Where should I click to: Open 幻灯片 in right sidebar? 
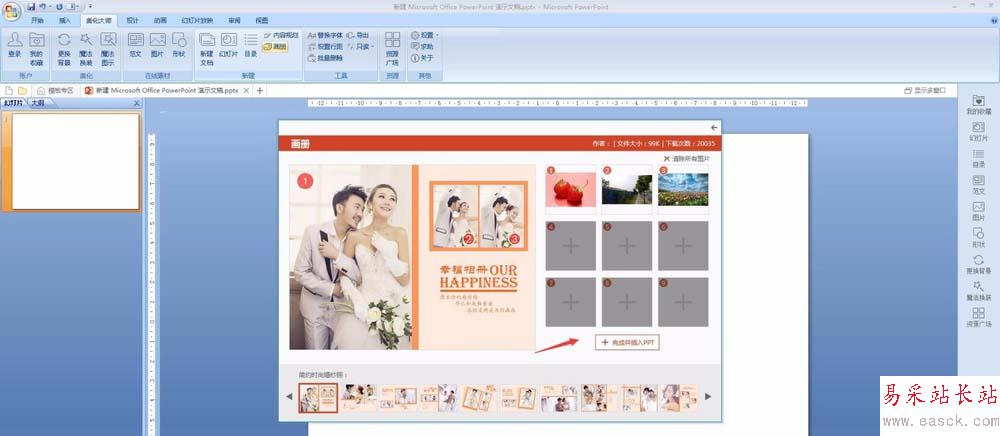tap(978, 131)
